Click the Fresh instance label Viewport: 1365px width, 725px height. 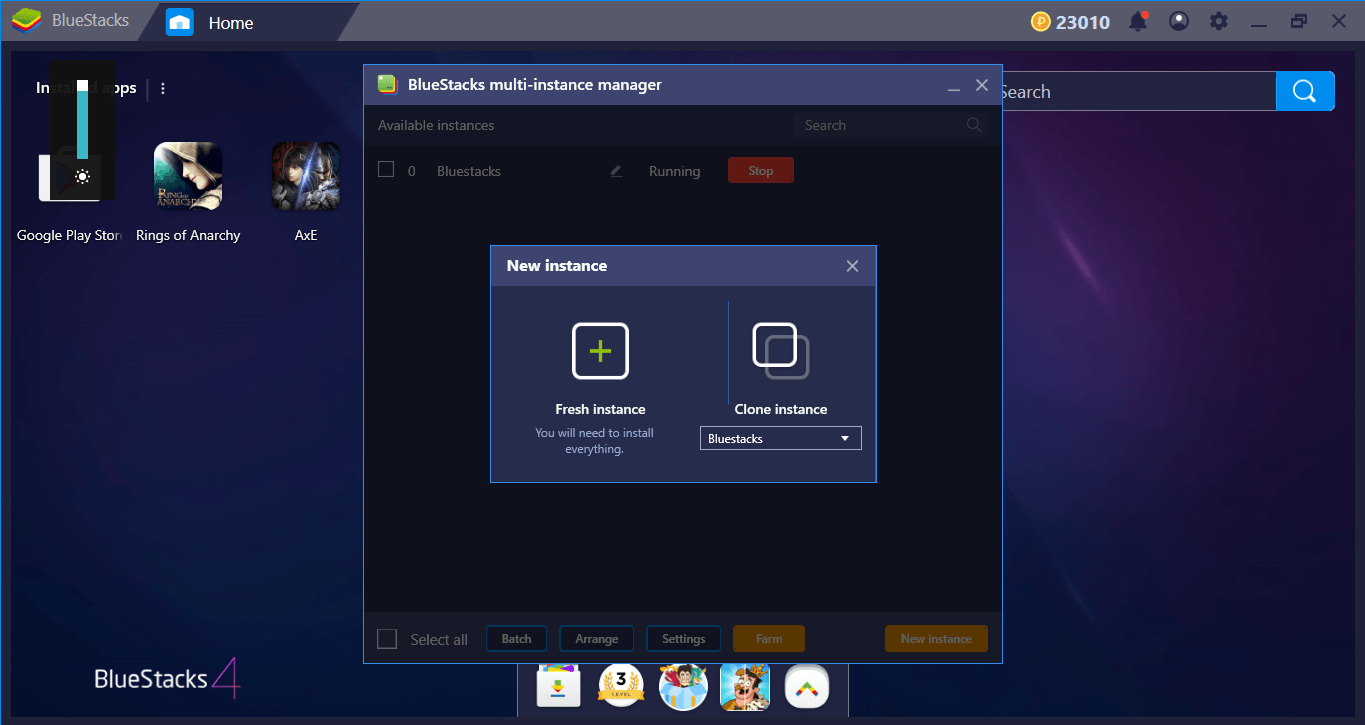tap(600, 409)
